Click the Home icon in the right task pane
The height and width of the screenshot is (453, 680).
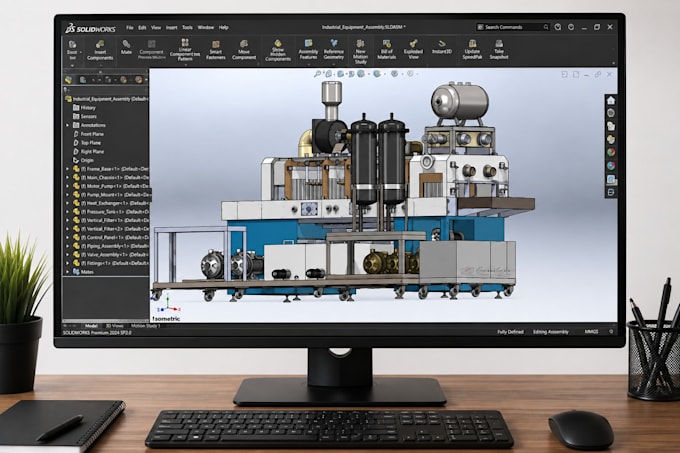(x=611, y=101)
